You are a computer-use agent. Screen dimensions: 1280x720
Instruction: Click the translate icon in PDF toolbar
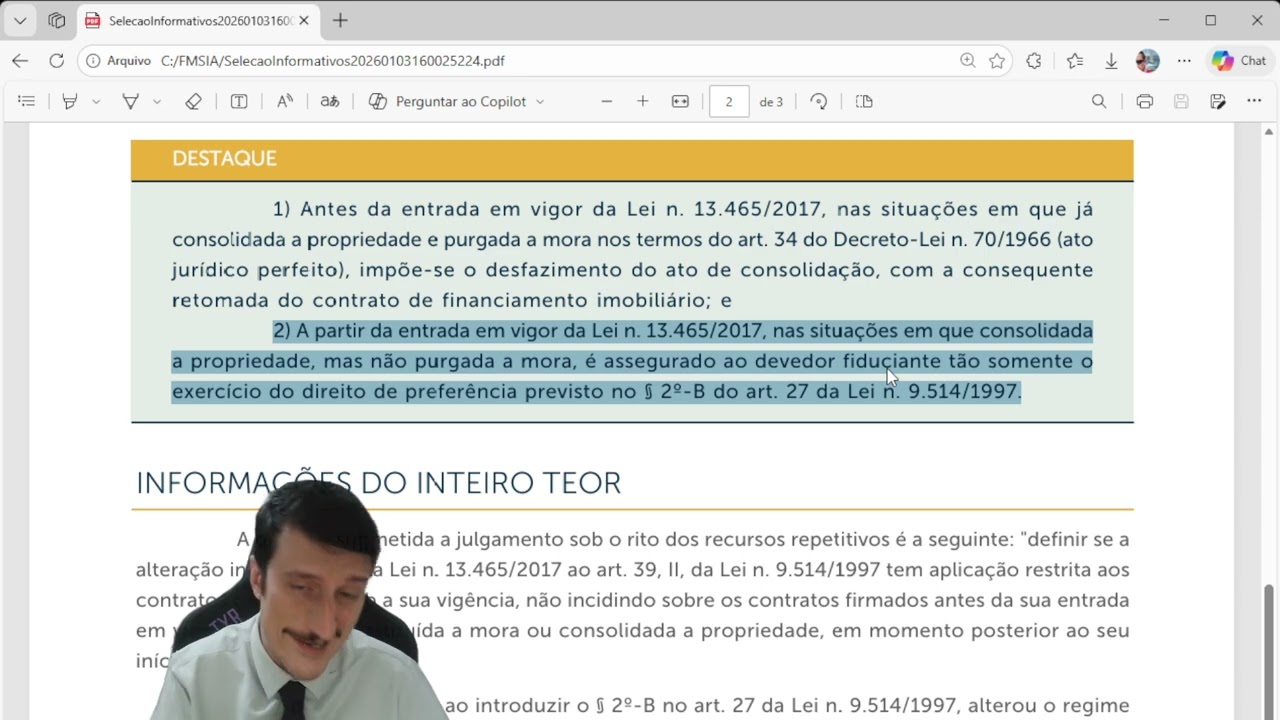[330, 101]
